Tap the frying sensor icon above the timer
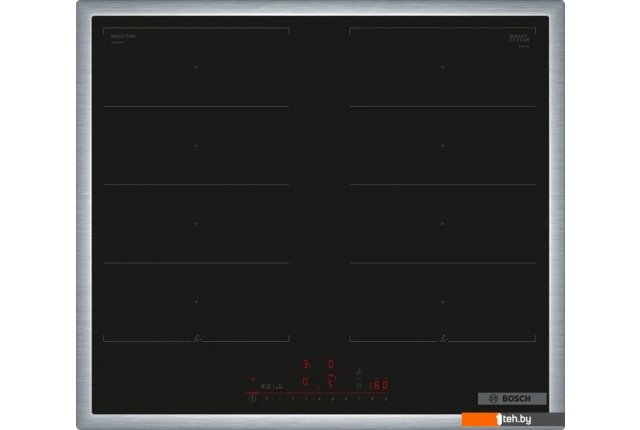Screen dimensions: 640x430 pos(360,371)
